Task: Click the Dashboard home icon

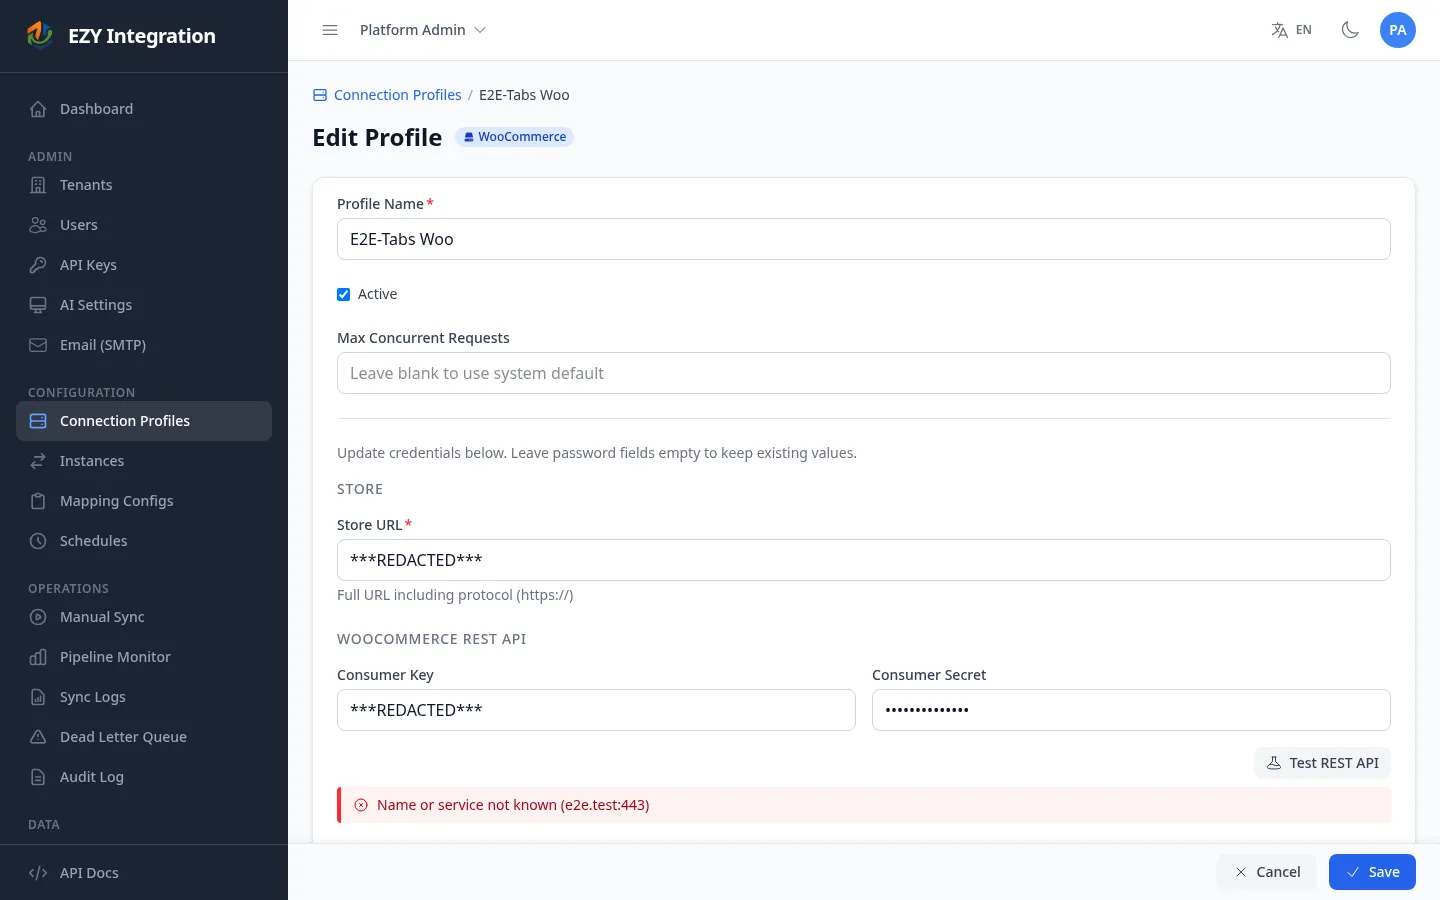Action: [x=38, y=109]
